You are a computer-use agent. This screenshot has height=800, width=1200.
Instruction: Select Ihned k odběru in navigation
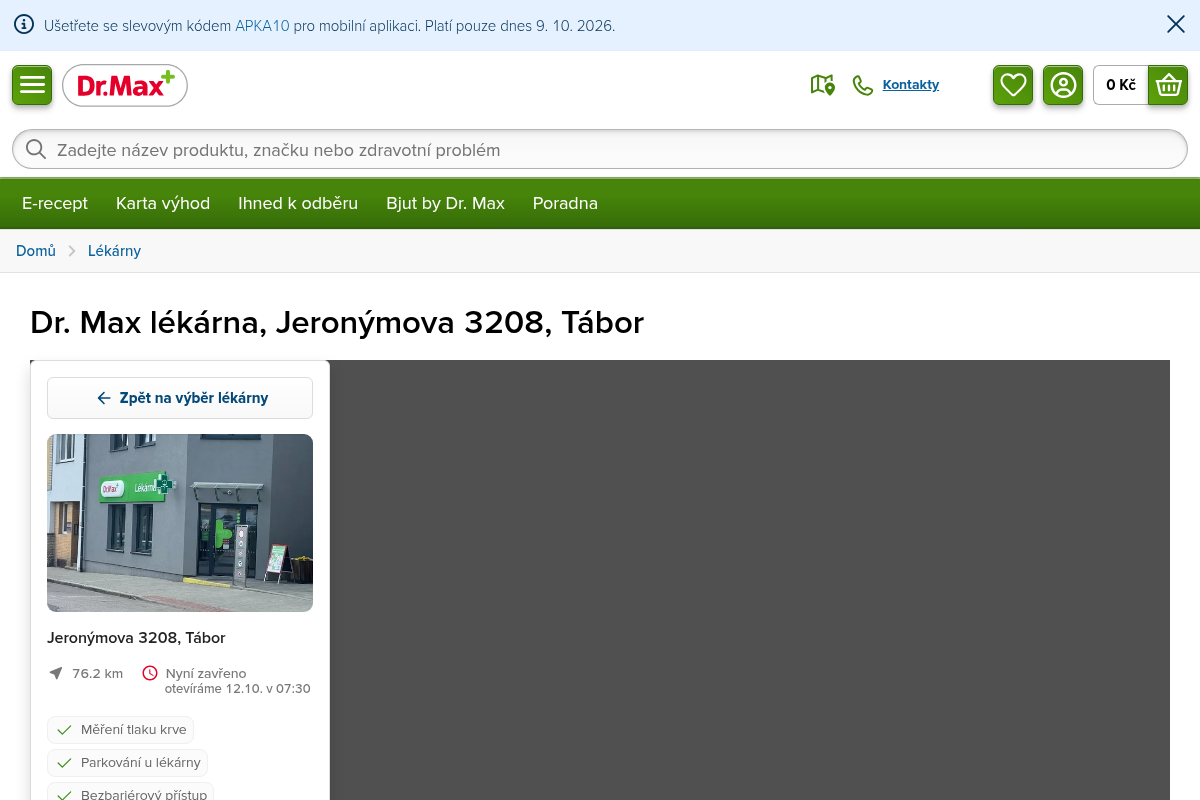click(x=298, y=203)
